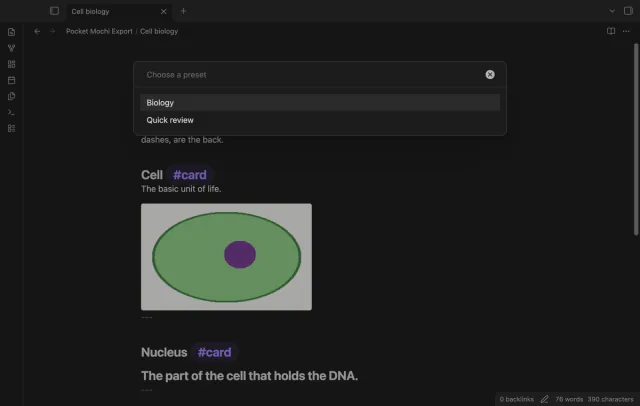This screenshot has height=406, width=640.
Task: Open Pocket Mochi Export breadcrumb folder
Action: click(99, 31)
